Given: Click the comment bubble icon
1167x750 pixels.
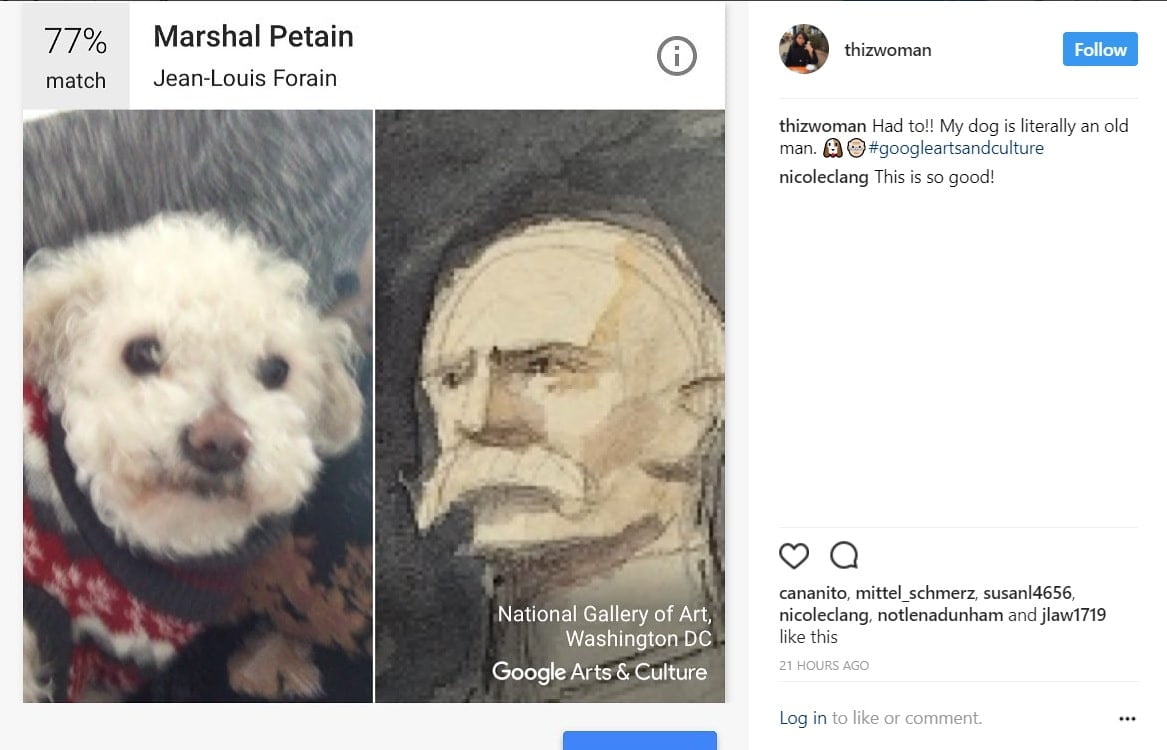Looking at the screenshot, I should (844, 555).
